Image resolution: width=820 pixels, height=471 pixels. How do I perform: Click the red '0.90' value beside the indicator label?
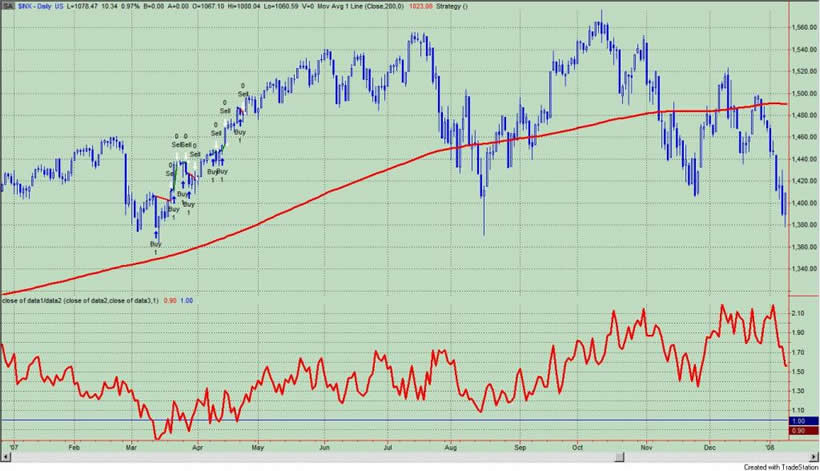[169, 301]
